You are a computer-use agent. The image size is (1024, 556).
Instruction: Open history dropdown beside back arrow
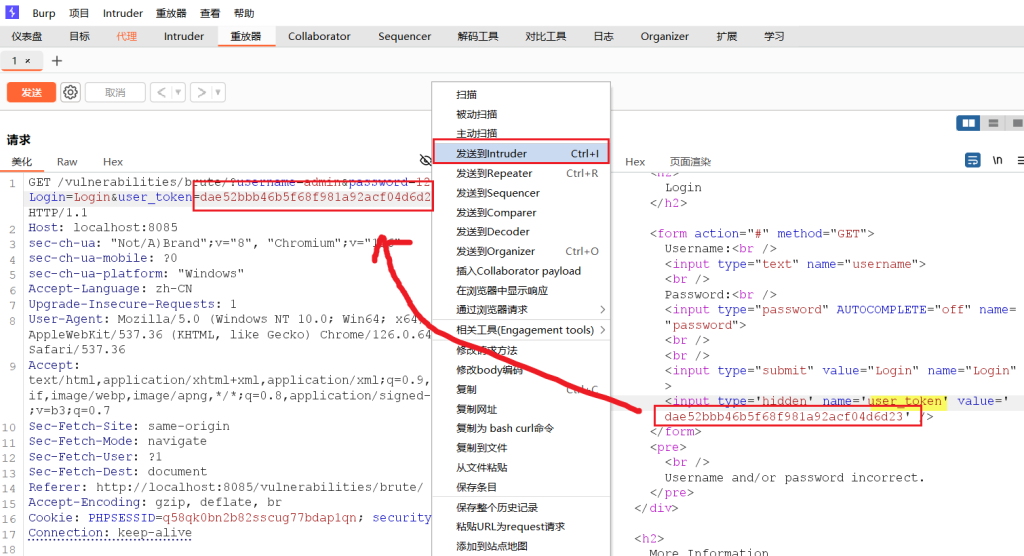[178, 92]
